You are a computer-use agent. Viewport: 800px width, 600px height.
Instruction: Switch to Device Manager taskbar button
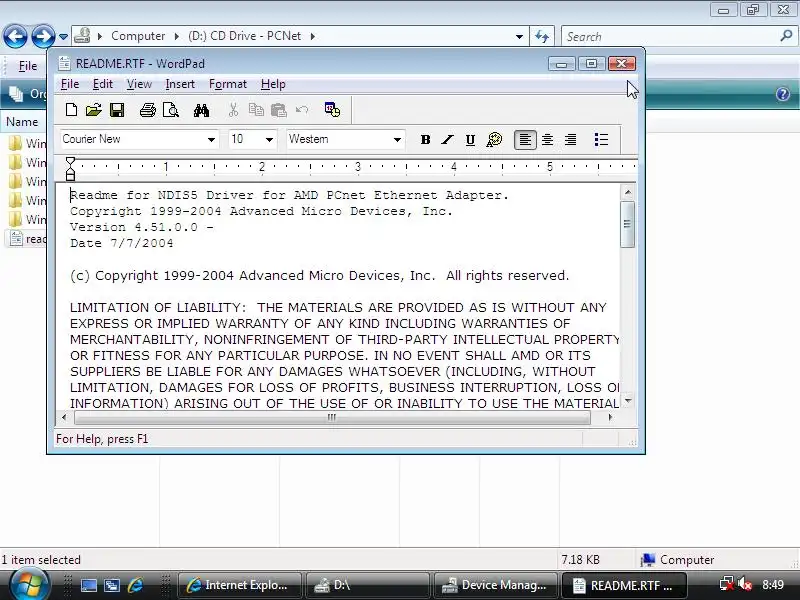coord(495,585)
